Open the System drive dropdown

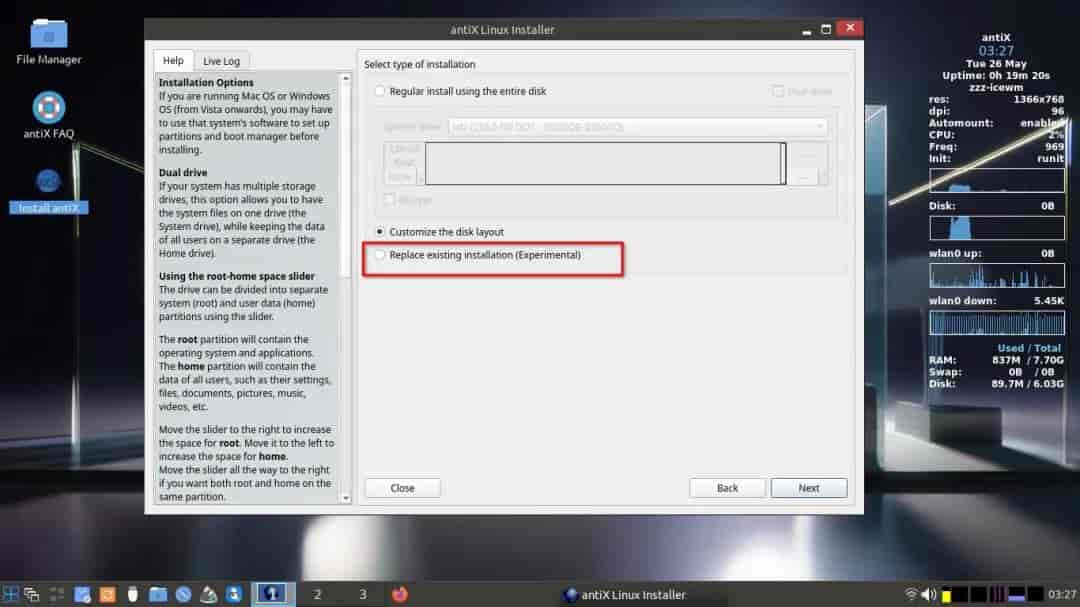[638, 127]
